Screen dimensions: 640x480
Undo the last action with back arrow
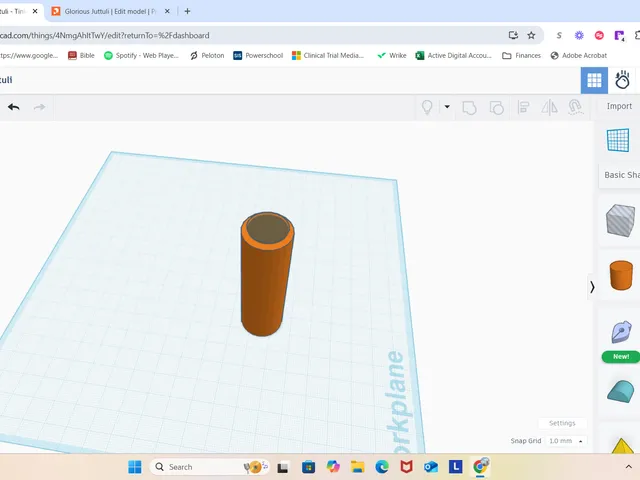13,107
